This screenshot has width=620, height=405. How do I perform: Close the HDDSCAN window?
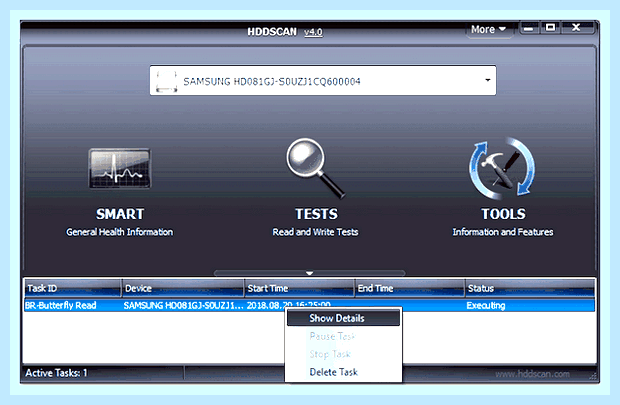576,28
